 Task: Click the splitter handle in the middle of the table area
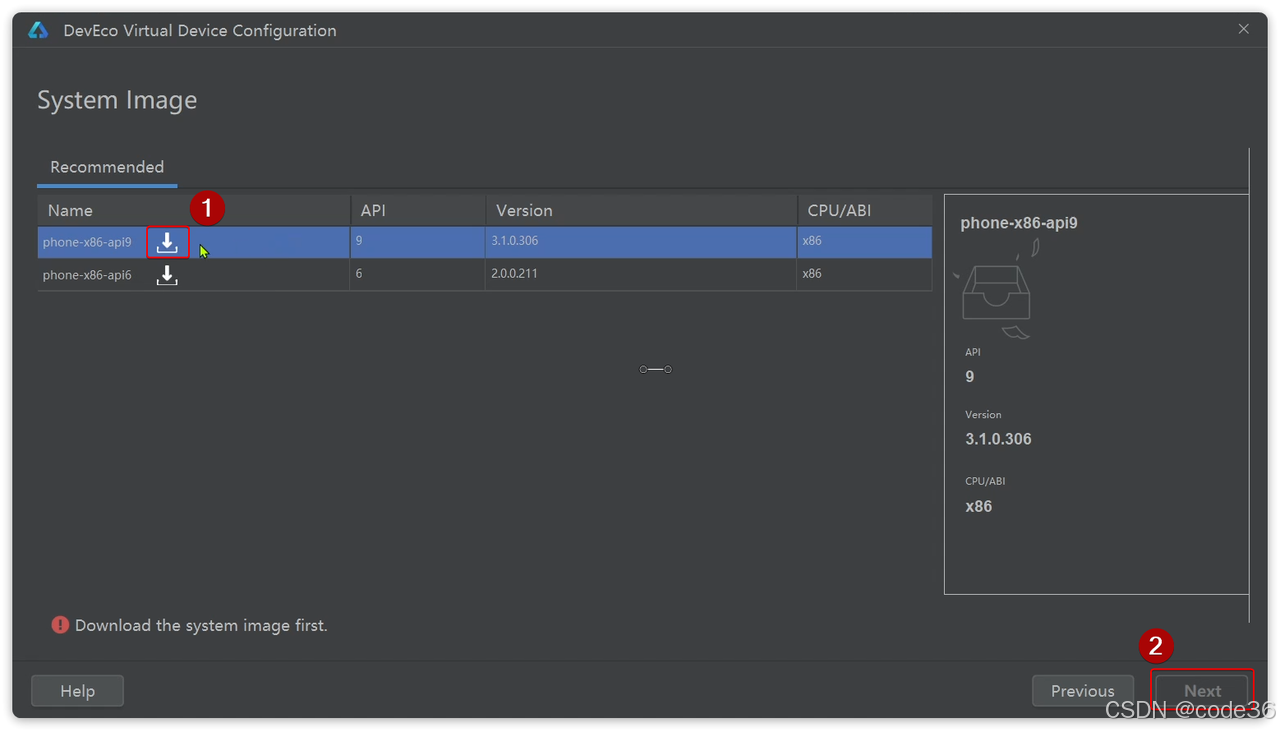[655, 369]
